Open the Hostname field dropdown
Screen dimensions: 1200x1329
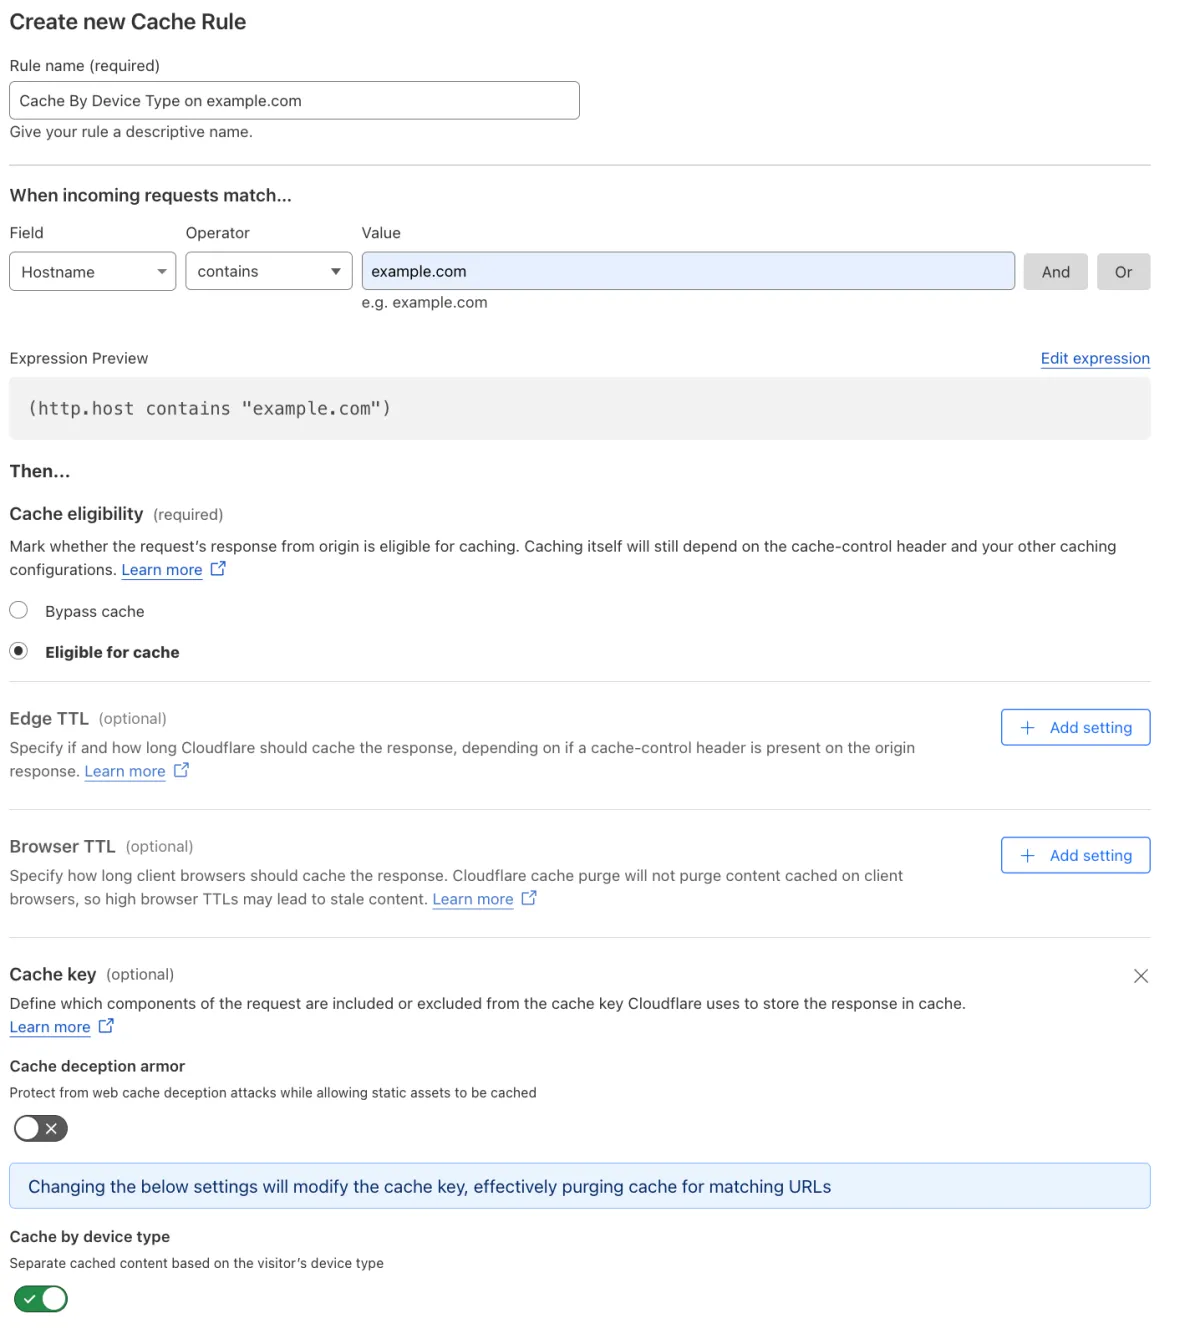click(x=92, y=272)
